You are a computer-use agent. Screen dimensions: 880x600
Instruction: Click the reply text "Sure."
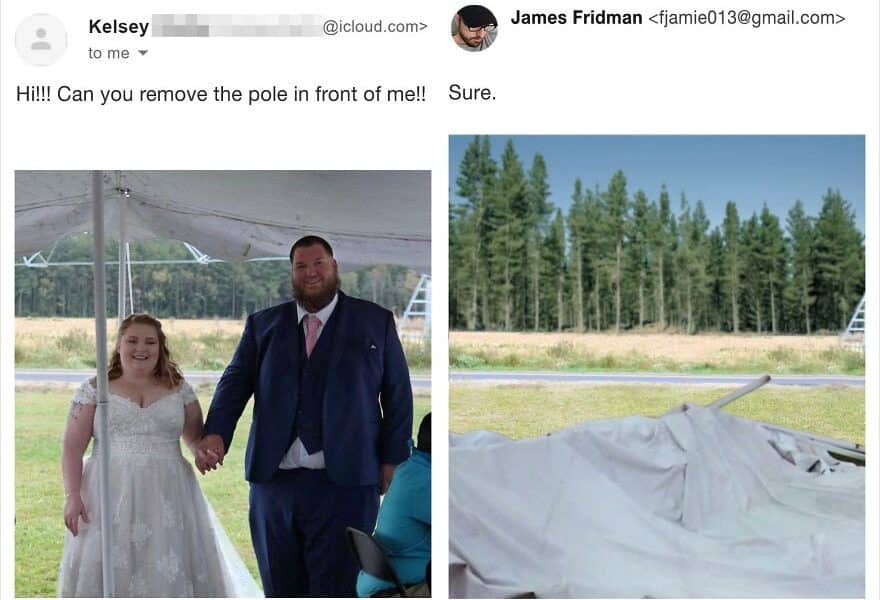(x=472, y=93)
